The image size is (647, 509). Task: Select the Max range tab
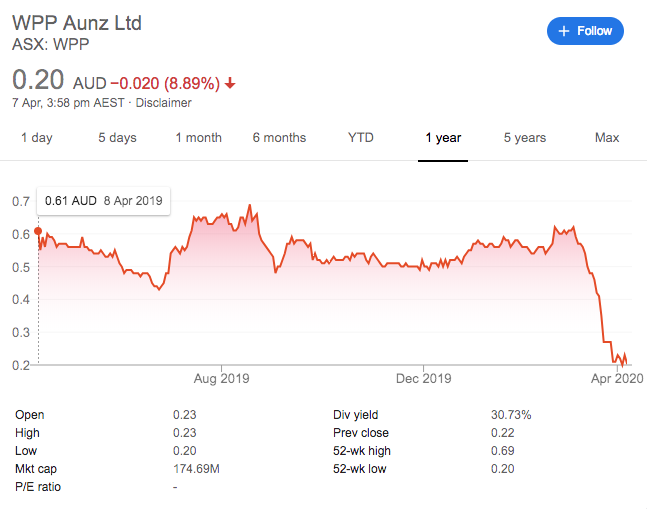tap(606, 138)
